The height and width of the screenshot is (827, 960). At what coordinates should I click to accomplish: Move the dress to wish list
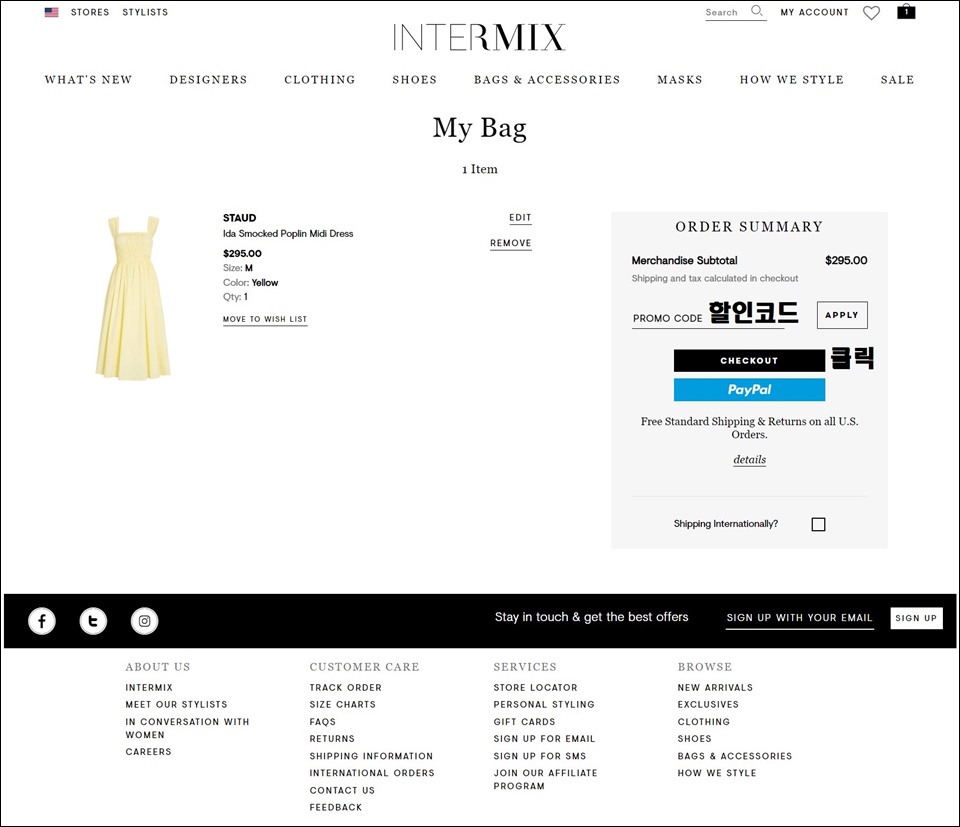click(265, 320)
